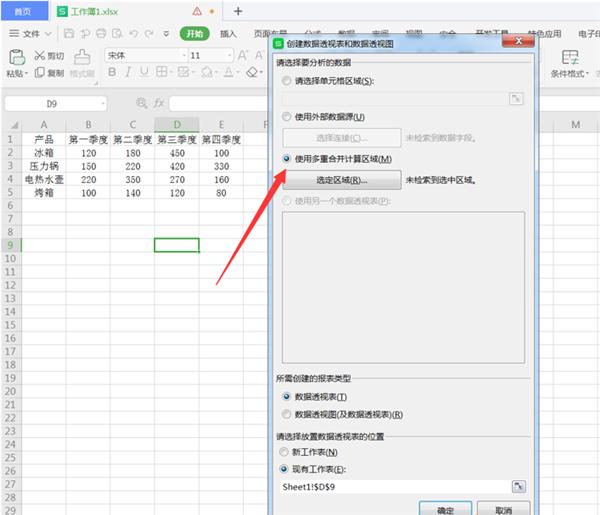Click the select-all corner triangle of sheet
Viewport: 600px width, 515px height.
14,125
